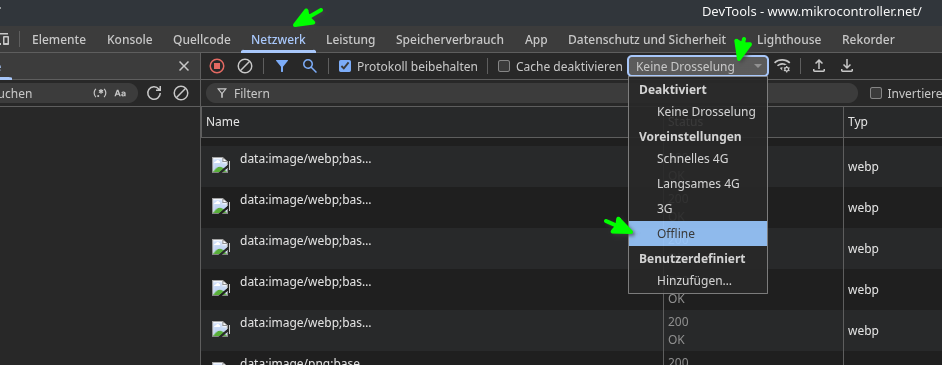
Task: Toggle case sensitive Aa search option
Action: (x=120, y=93)
